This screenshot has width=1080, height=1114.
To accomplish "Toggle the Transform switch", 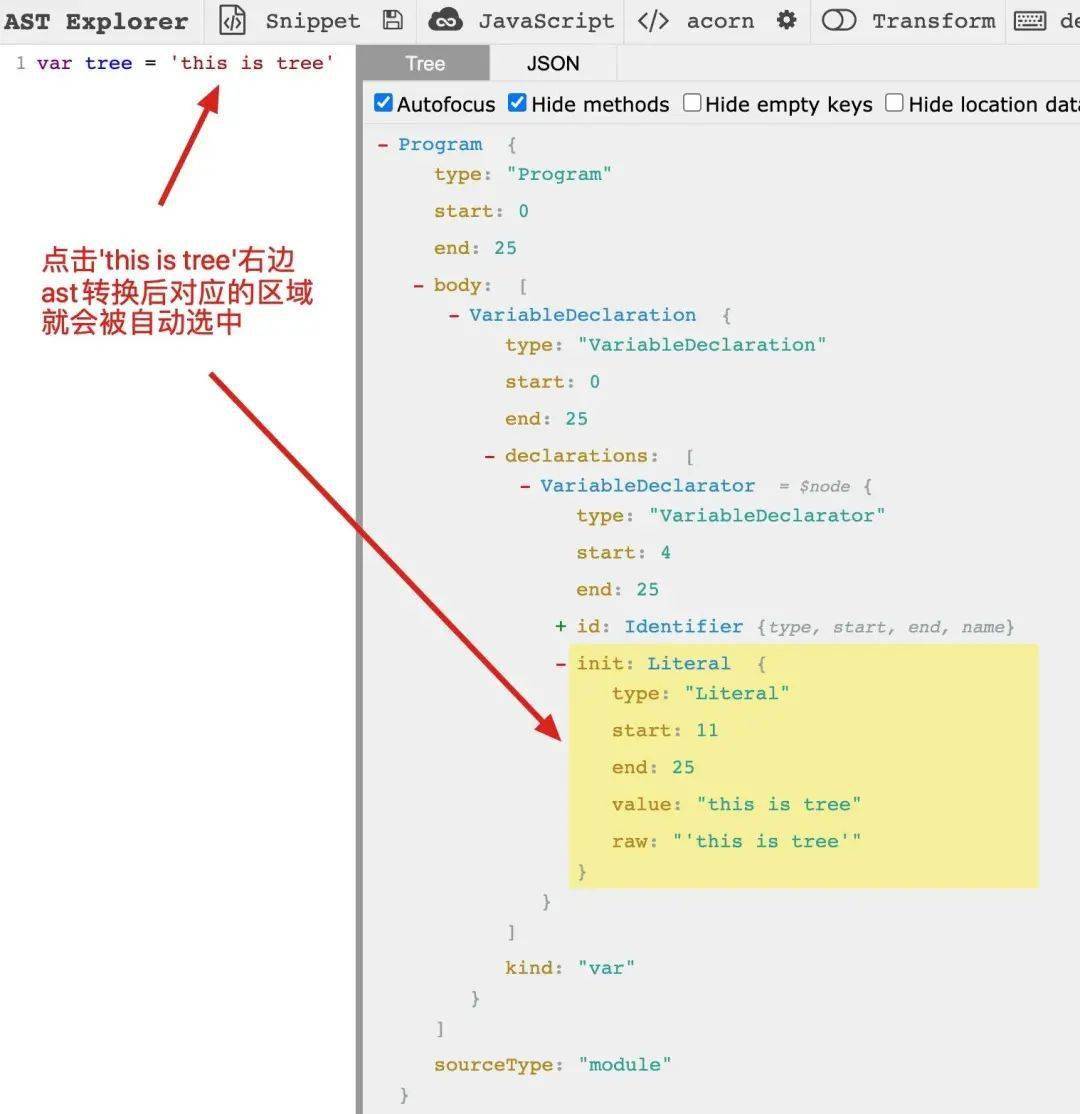I will (x=838, y=20).
